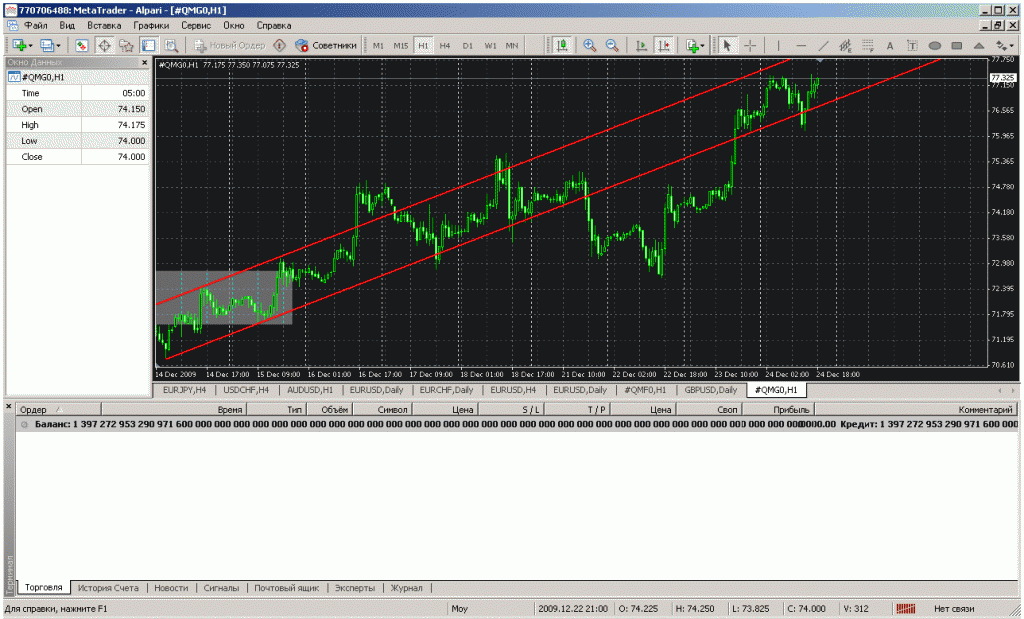This screenshot has width=1024, height=619.
Task: Select the Text Label tool
Action: [x=912, y=45]
